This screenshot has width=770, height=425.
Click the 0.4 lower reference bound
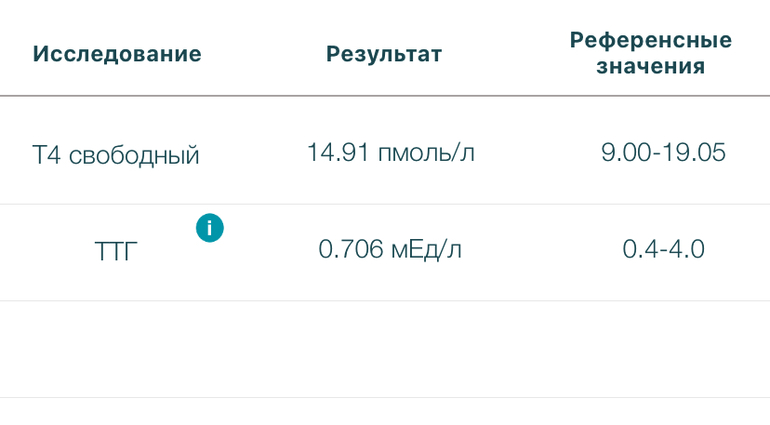(x=638, y=249)
